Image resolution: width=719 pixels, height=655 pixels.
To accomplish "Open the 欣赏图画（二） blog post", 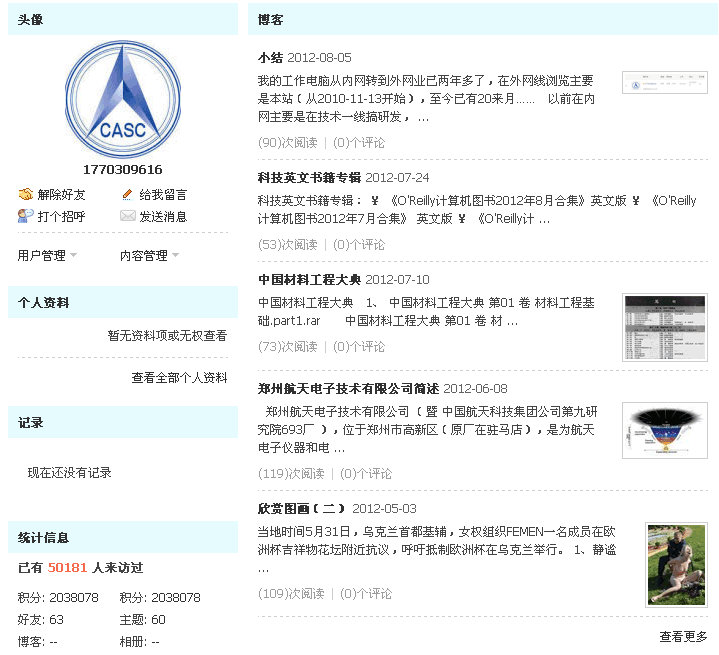I will [301, 509].
